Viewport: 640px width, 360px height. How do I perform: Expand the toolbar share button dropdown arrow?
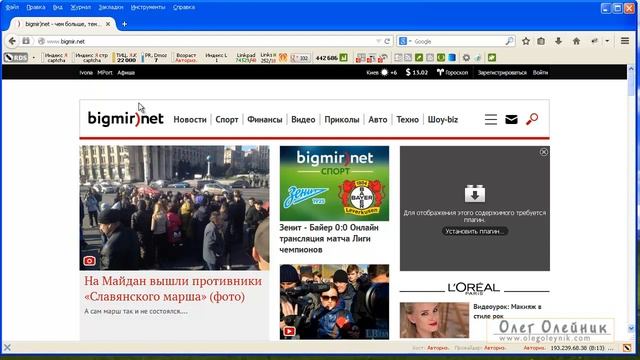point(607,41)
